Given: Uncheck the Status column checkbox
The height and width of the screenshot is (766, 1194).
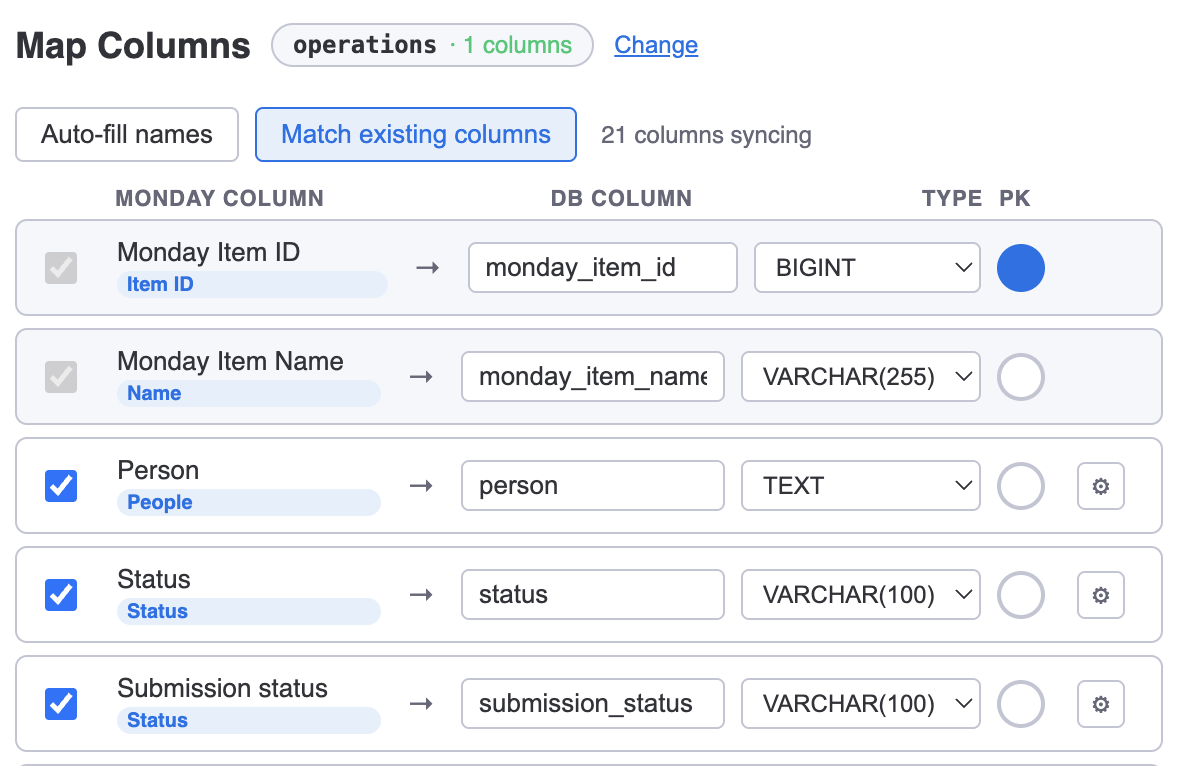Looking at the screenshot, I should (x=61, y=595).
